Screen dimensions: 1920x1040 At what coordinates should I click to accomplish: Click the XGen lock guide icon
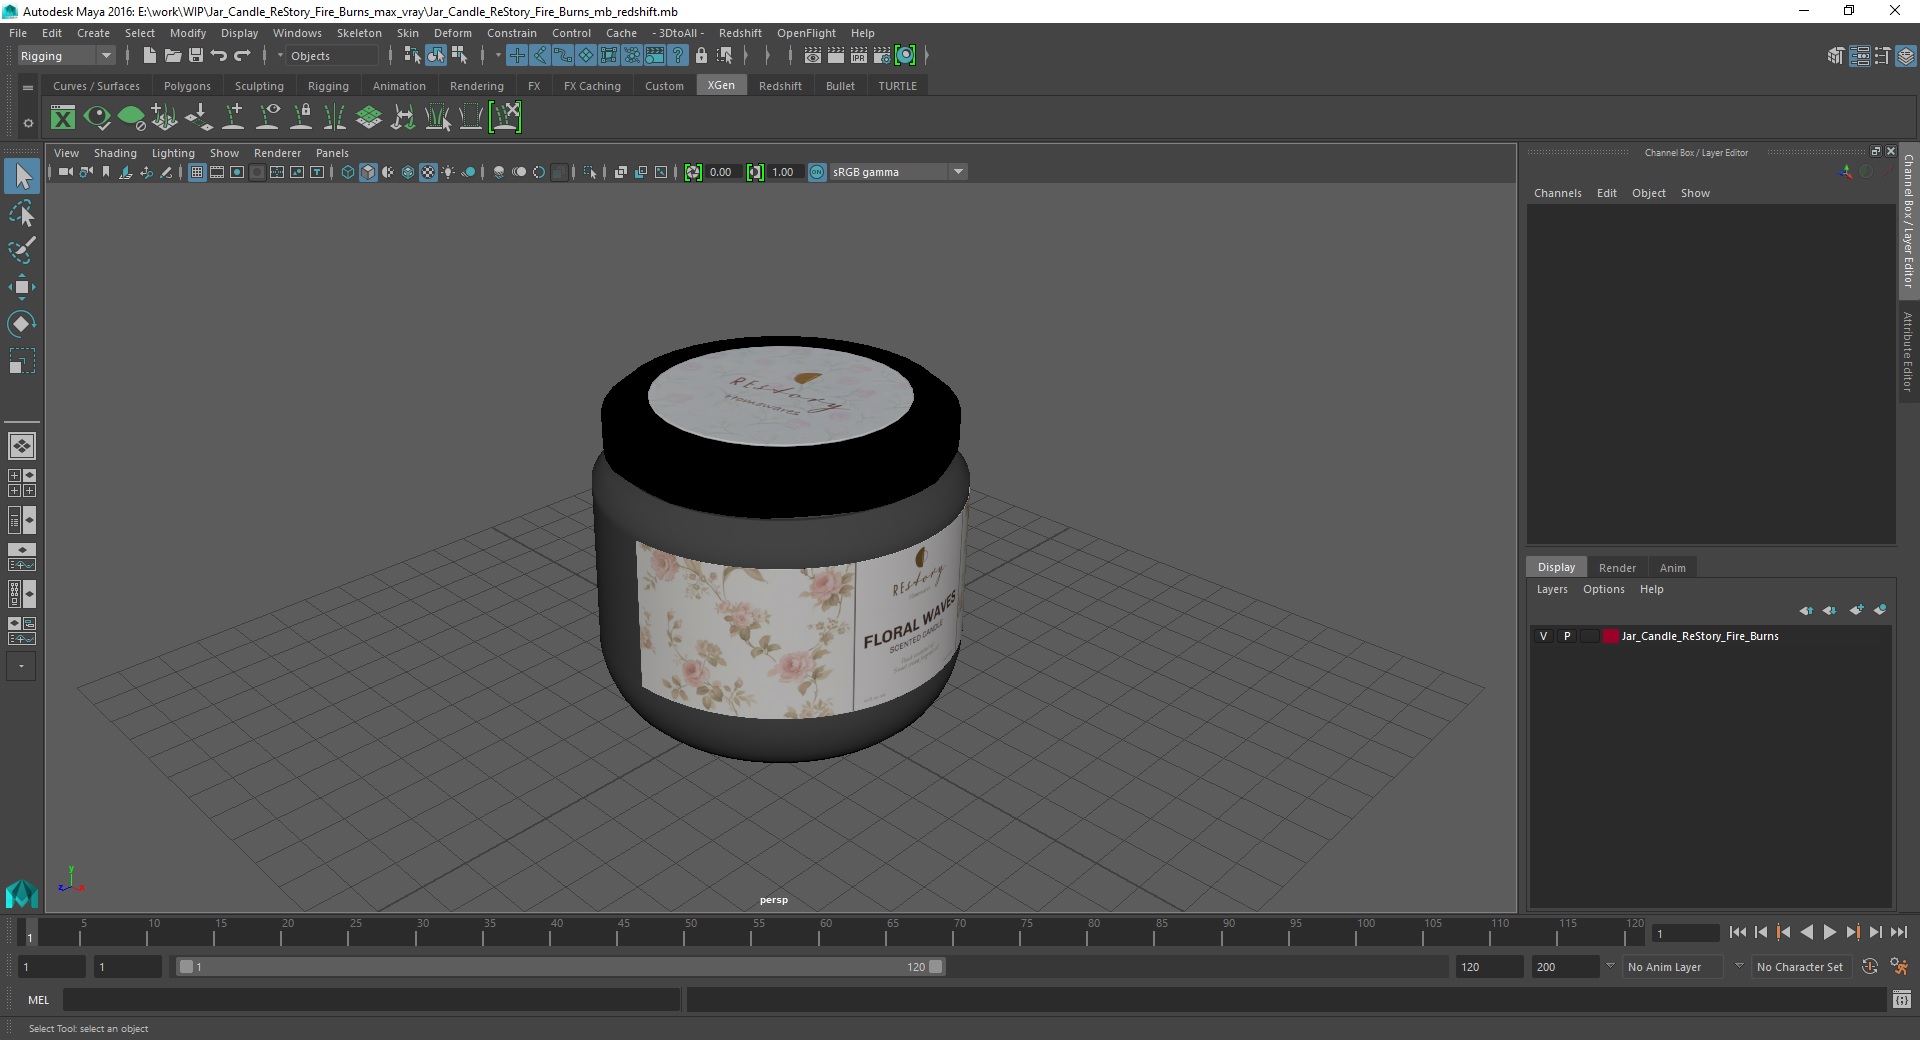click(x=301, y=118)
